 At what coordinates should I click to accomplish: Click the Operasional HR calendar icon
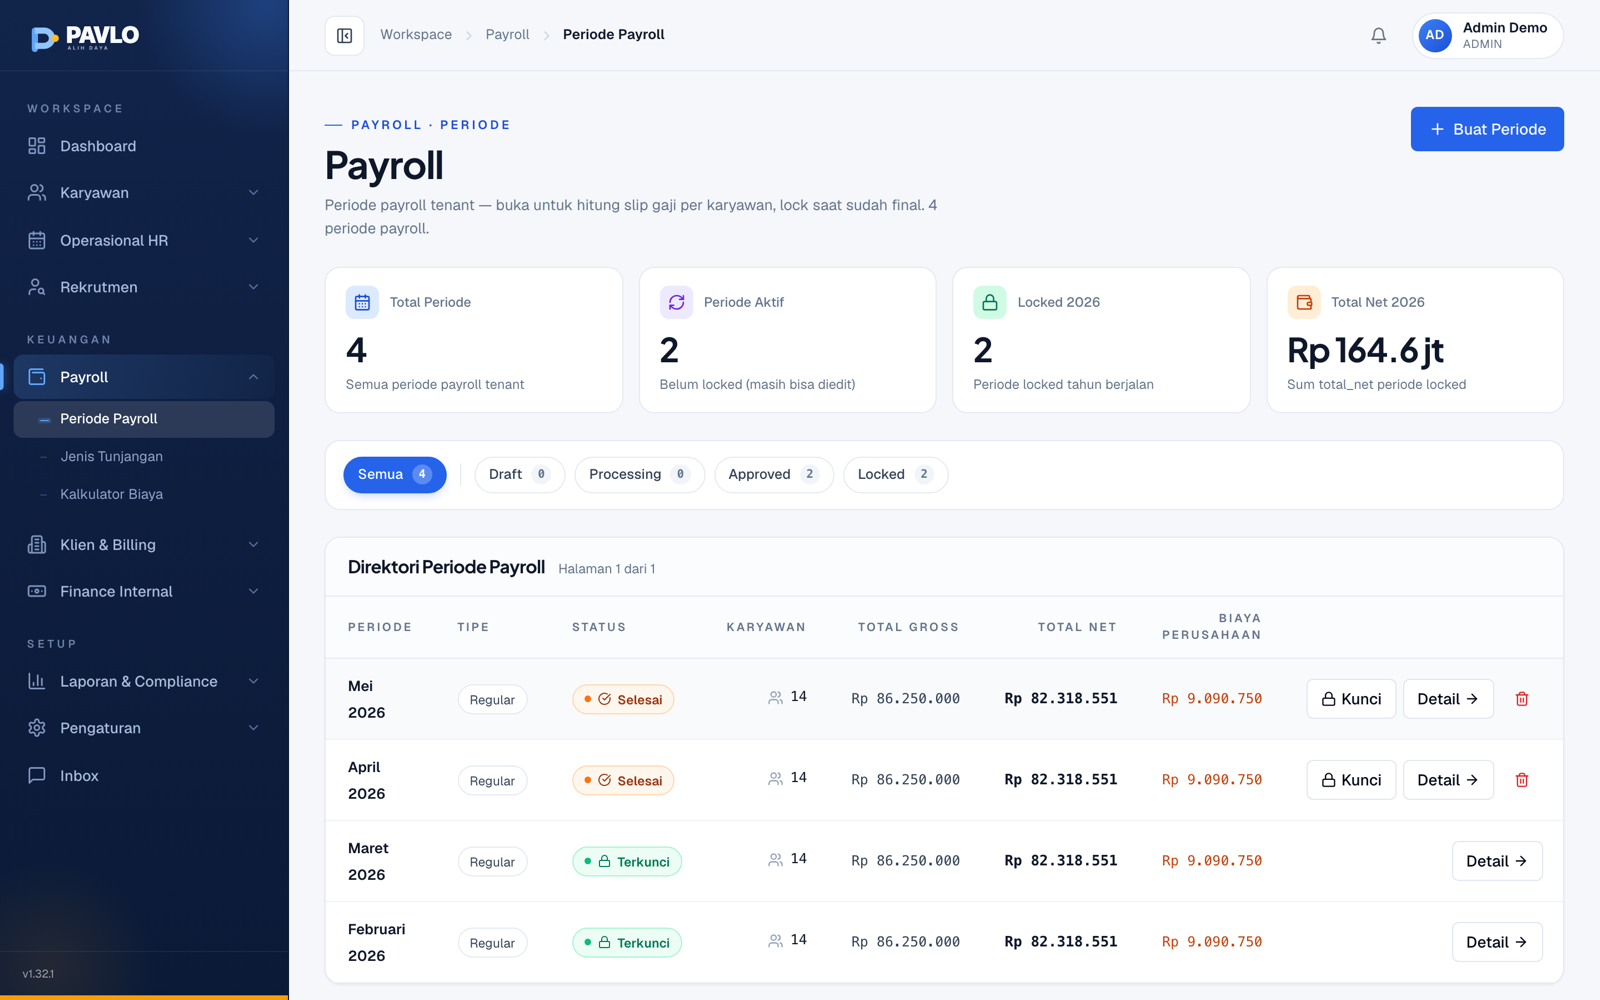tap(37, 240)
